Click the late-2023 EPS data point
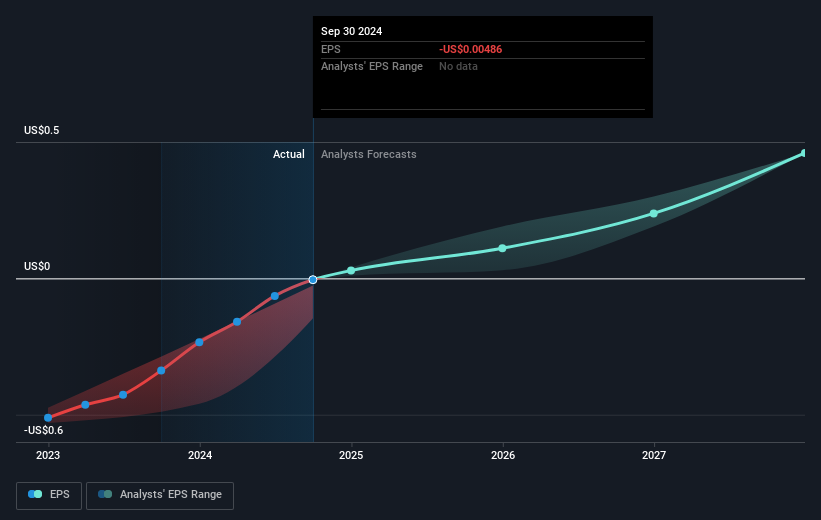Screen dimensions: 821x520 click(x=161, y=371)
